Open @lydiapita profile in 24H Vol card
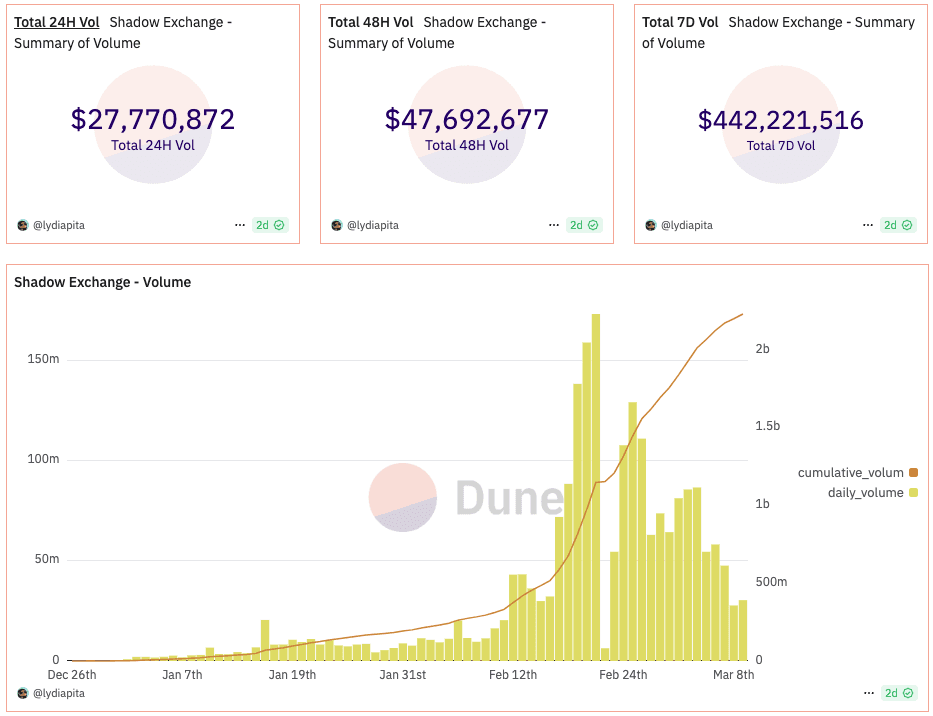 [59, 225]
